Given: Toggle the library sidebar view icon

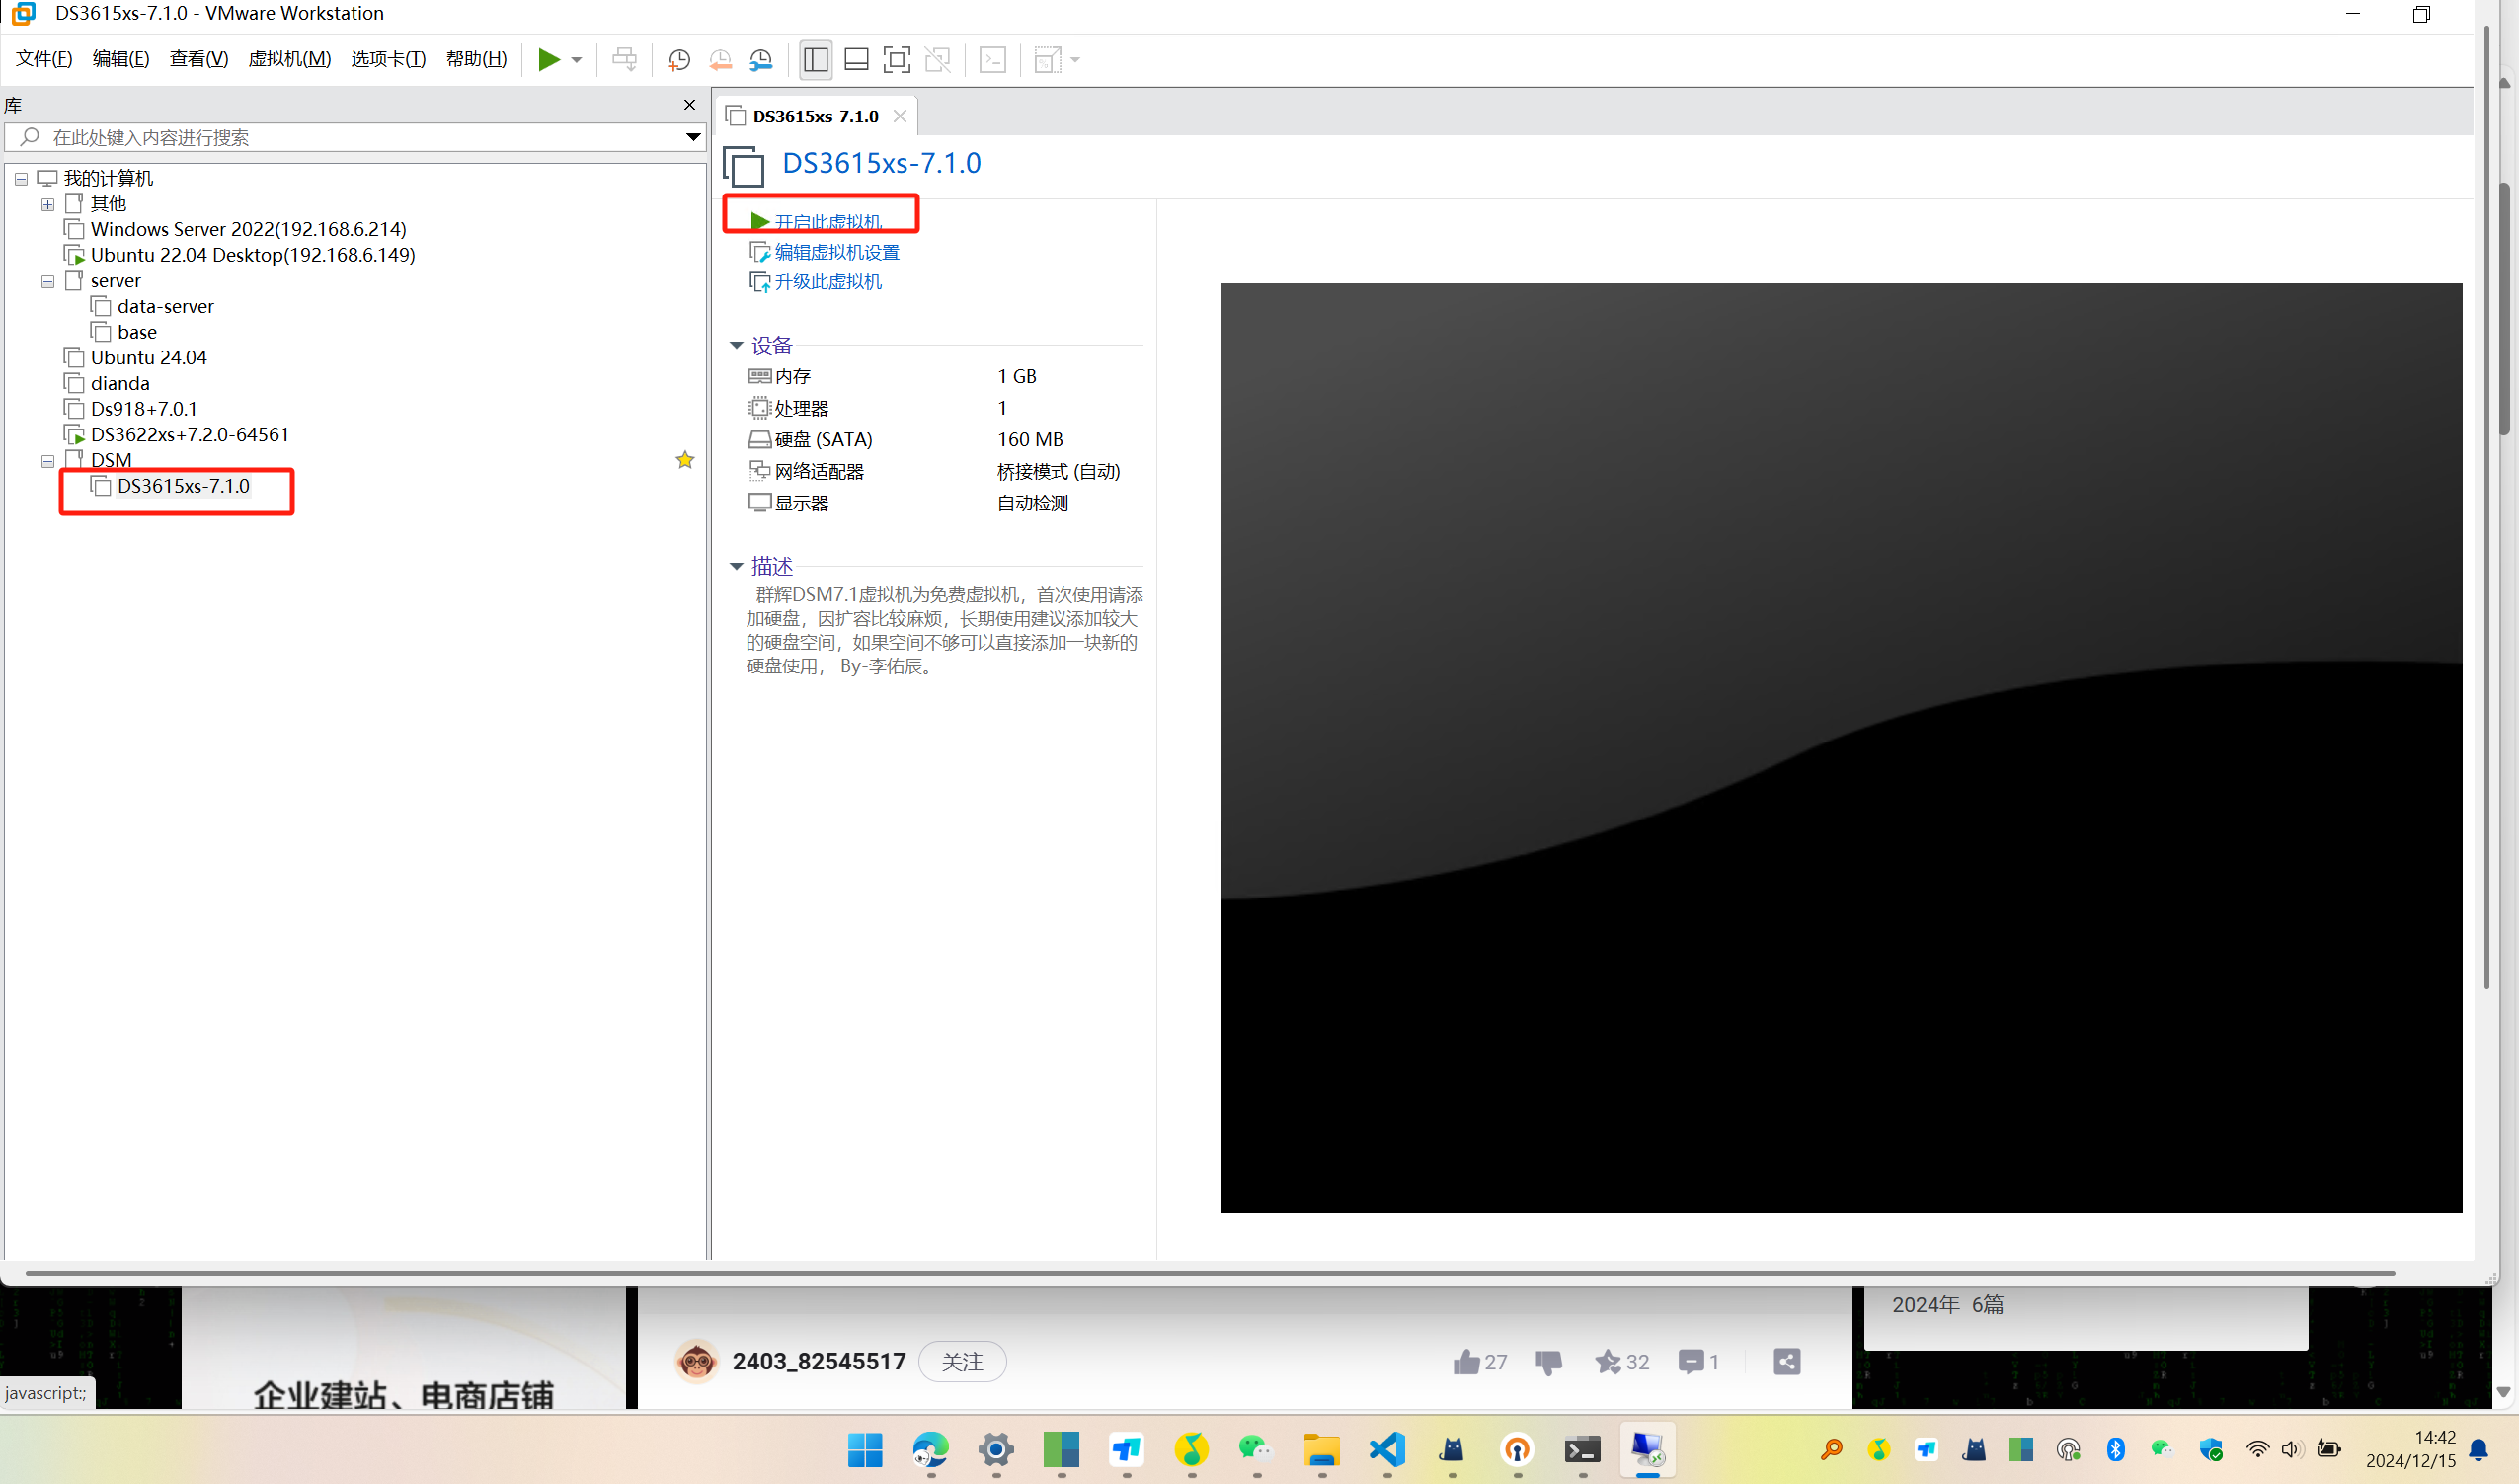Looking at the screenshot, I should [x=815, y=60].
